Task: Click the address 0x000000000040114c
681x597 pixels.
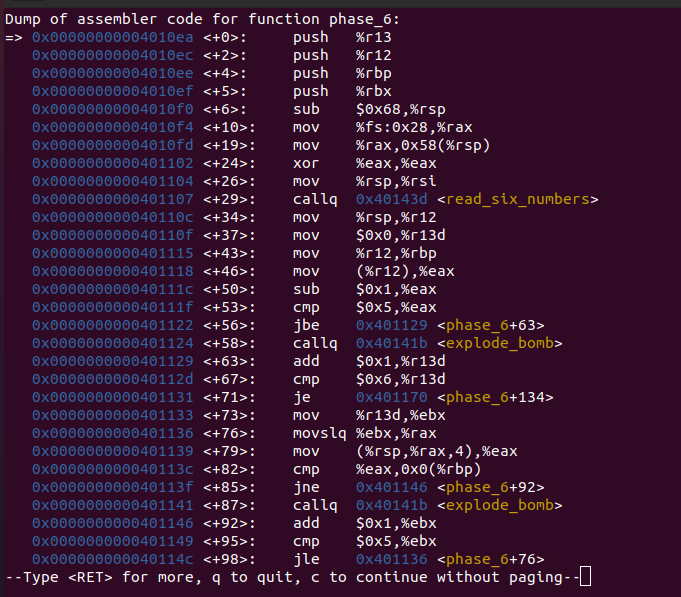Action: pyautogui.click(x=112, y=560)
